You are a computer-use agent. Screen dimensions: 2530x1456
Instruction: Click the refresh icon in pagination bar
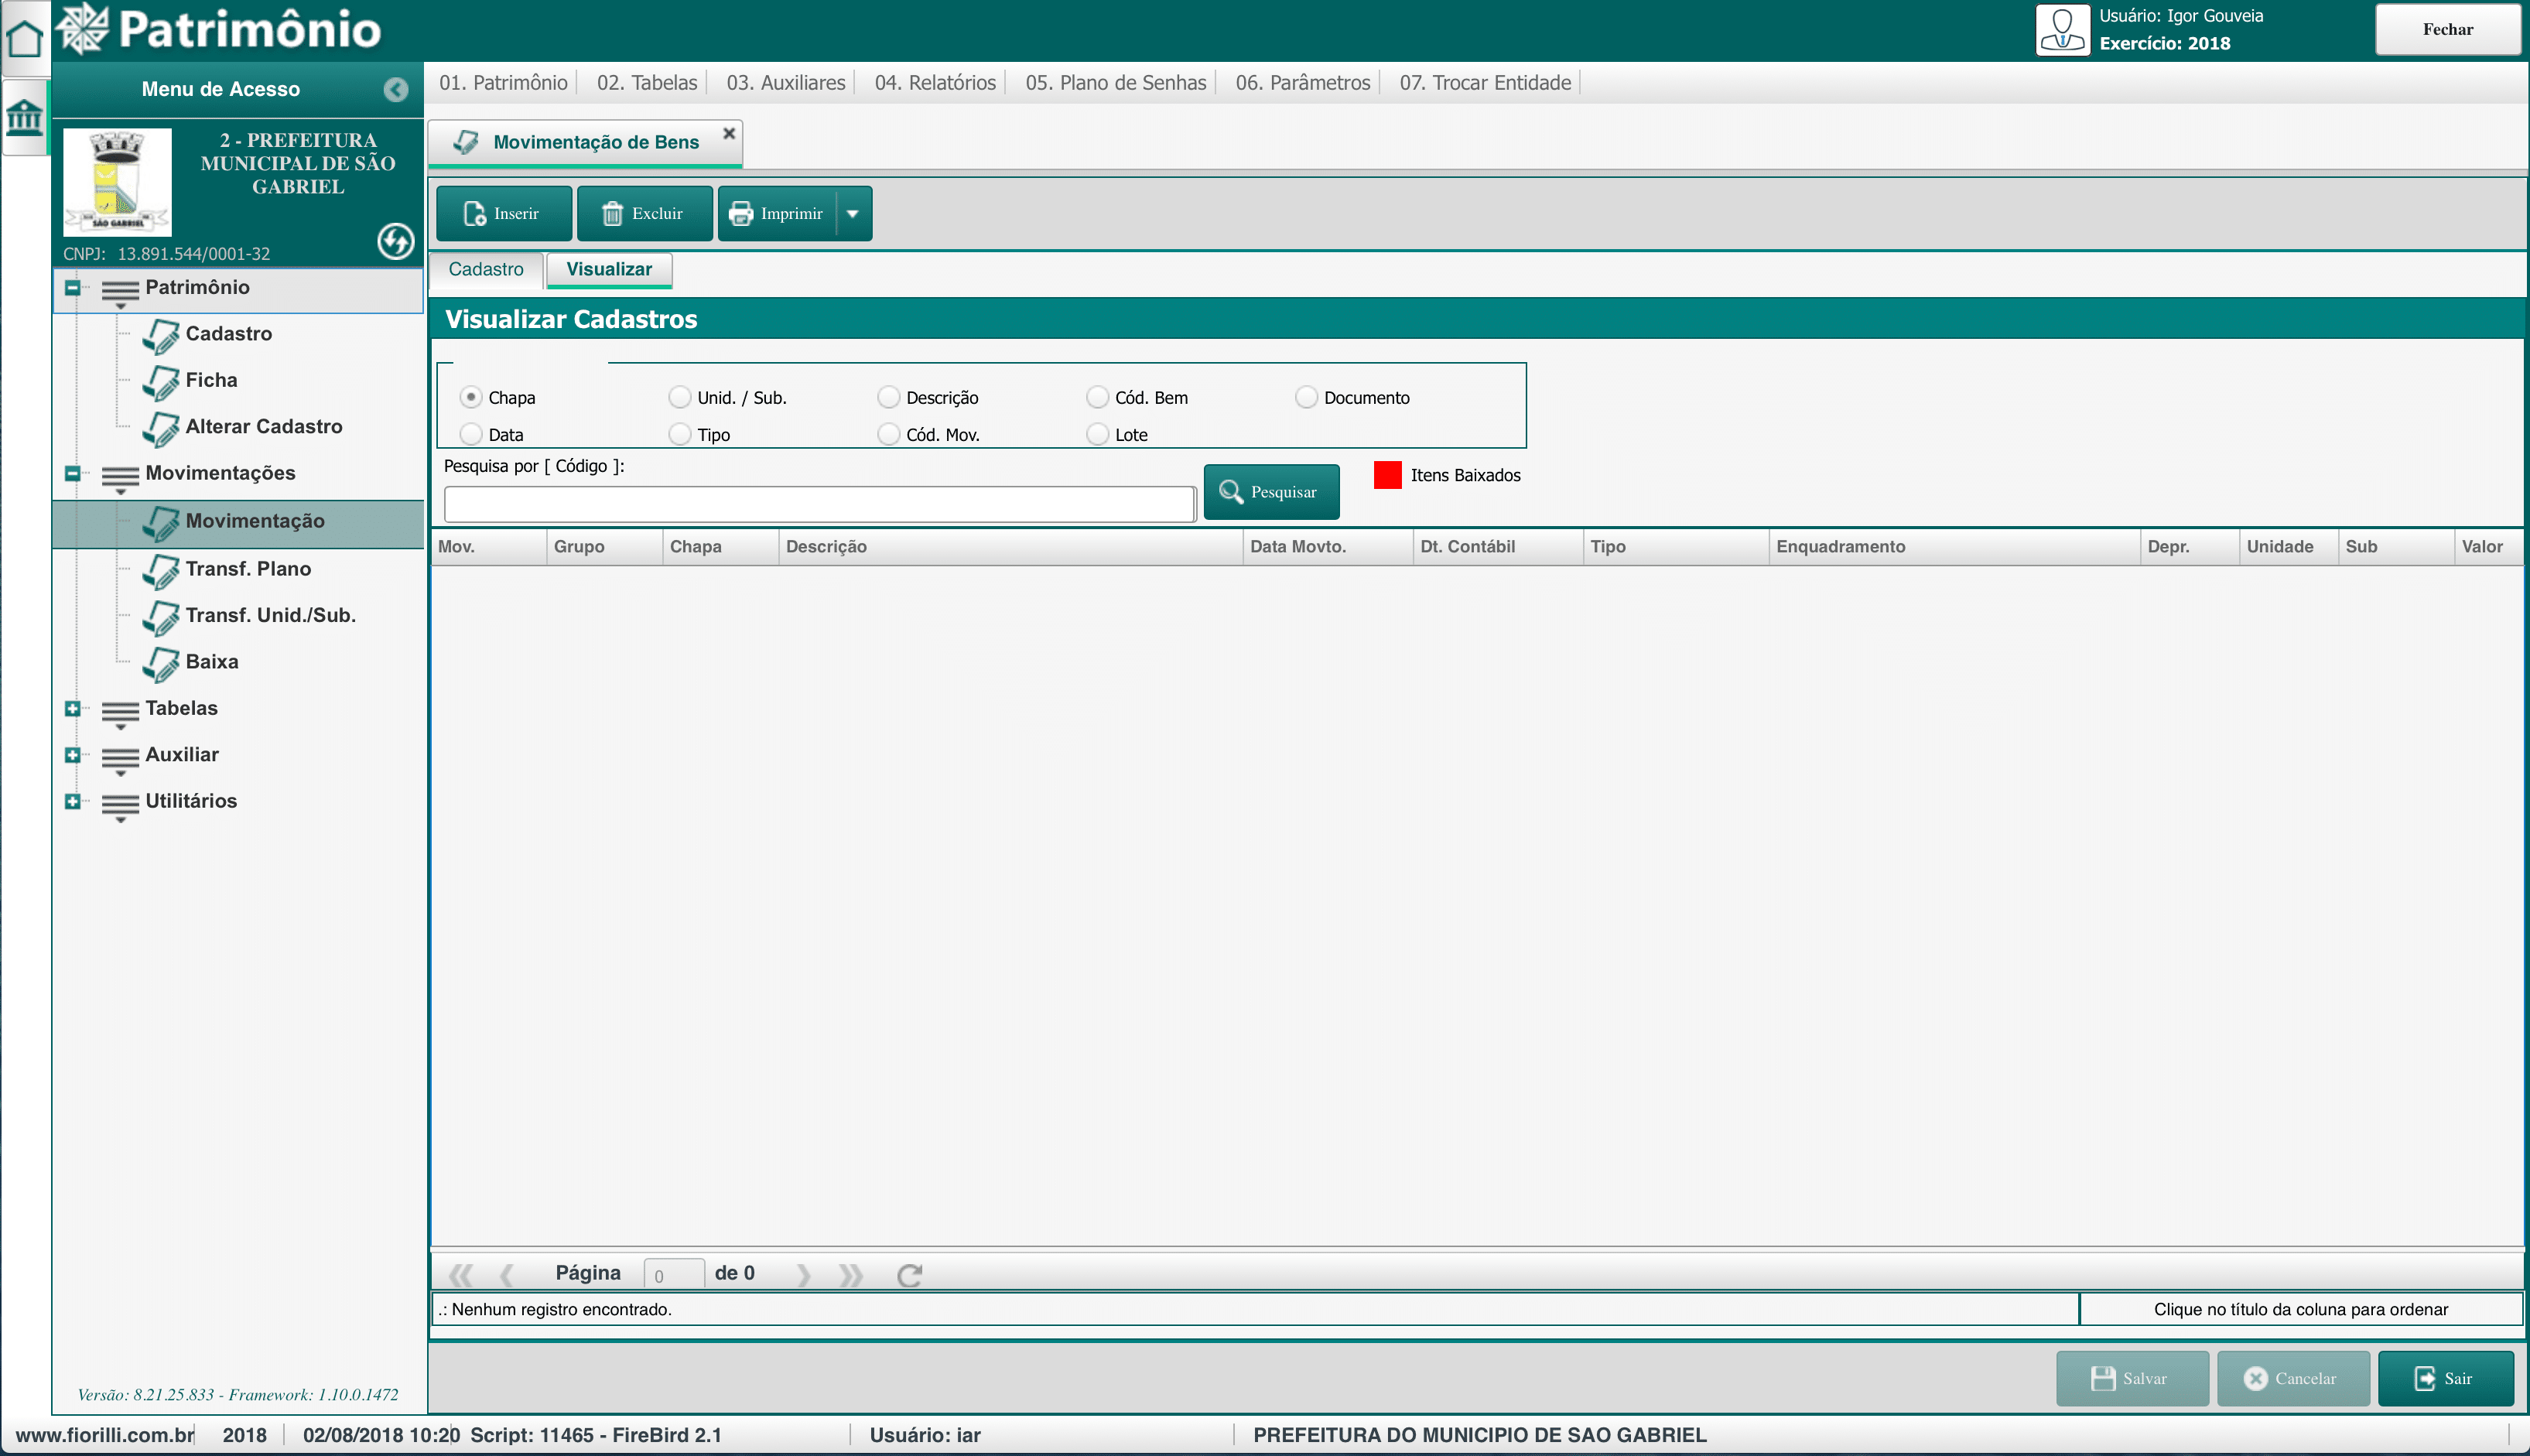pyautogui.click(x=909, y=1274)
